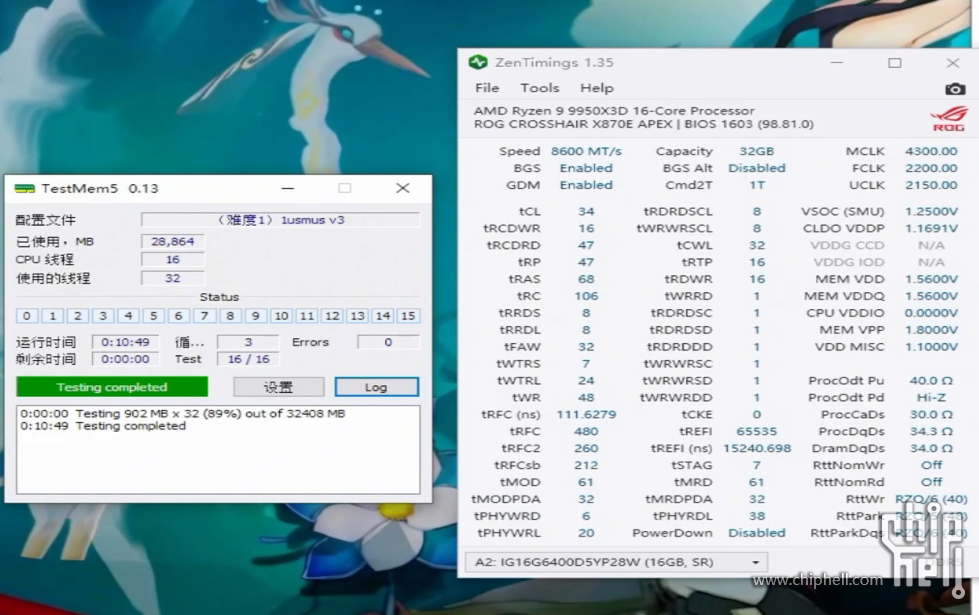Click the tREFI (ns) value 15240.698
The image size is (979, 615).
(x=757, y=448)
